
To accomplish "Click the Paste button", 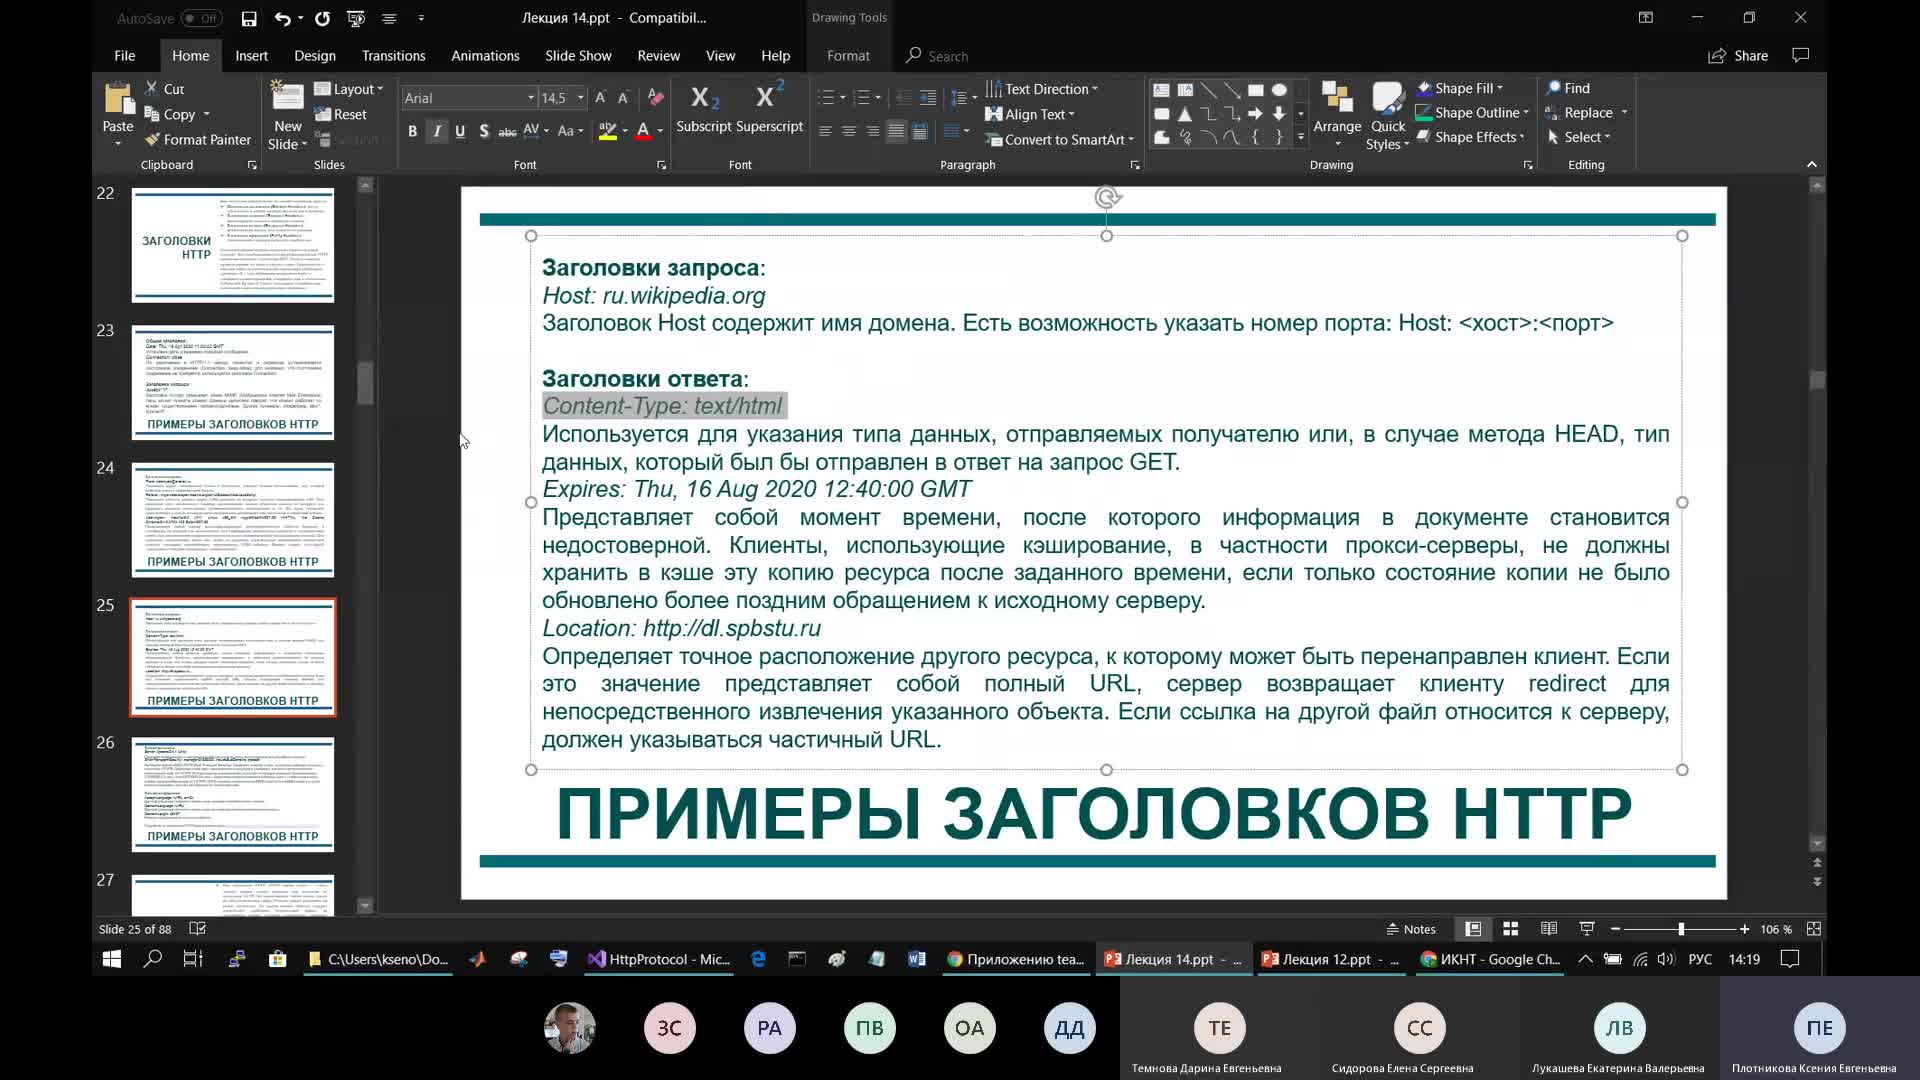I will point(118,113).
